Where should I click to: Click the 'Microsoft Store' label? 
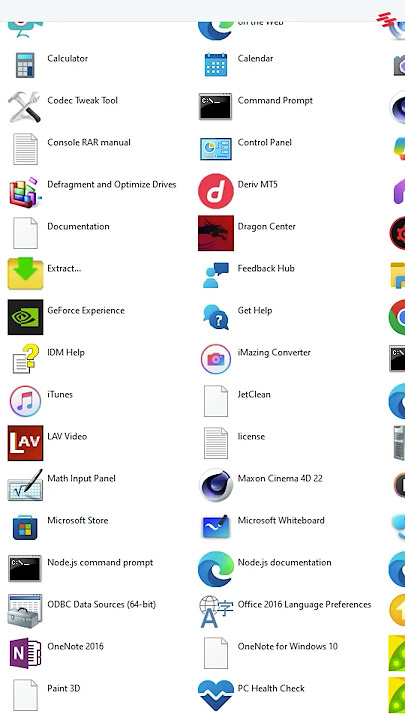click(78, 520)
